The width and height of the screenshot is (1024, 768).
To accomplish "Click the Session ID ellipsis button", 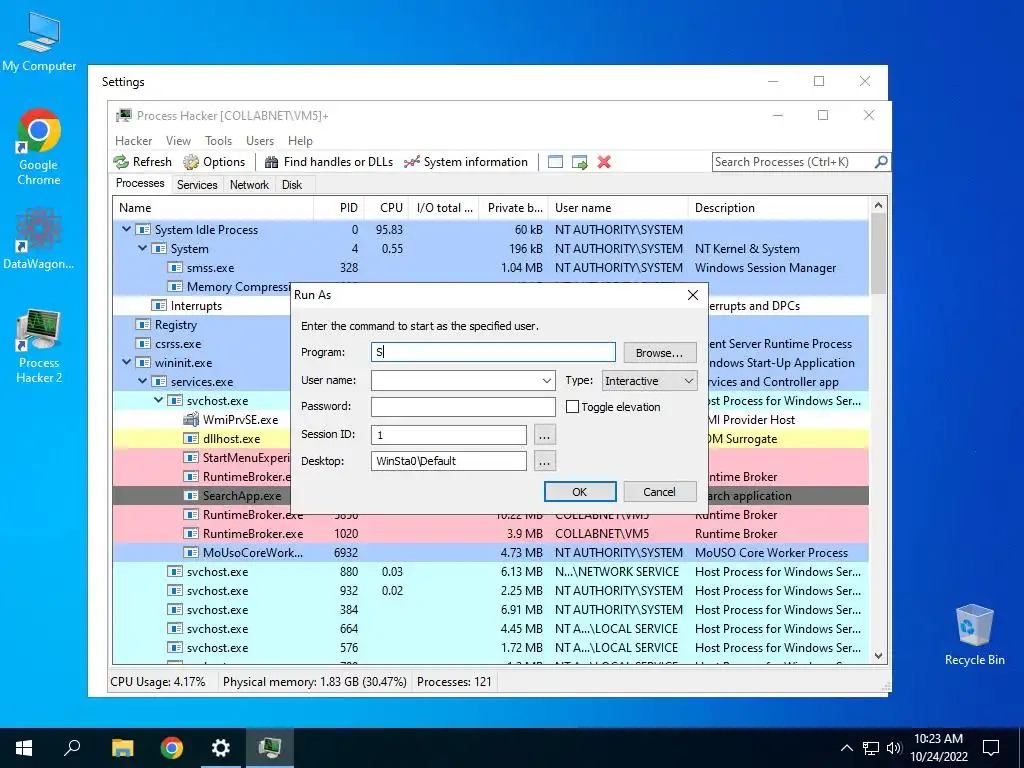I will [545, 435].
